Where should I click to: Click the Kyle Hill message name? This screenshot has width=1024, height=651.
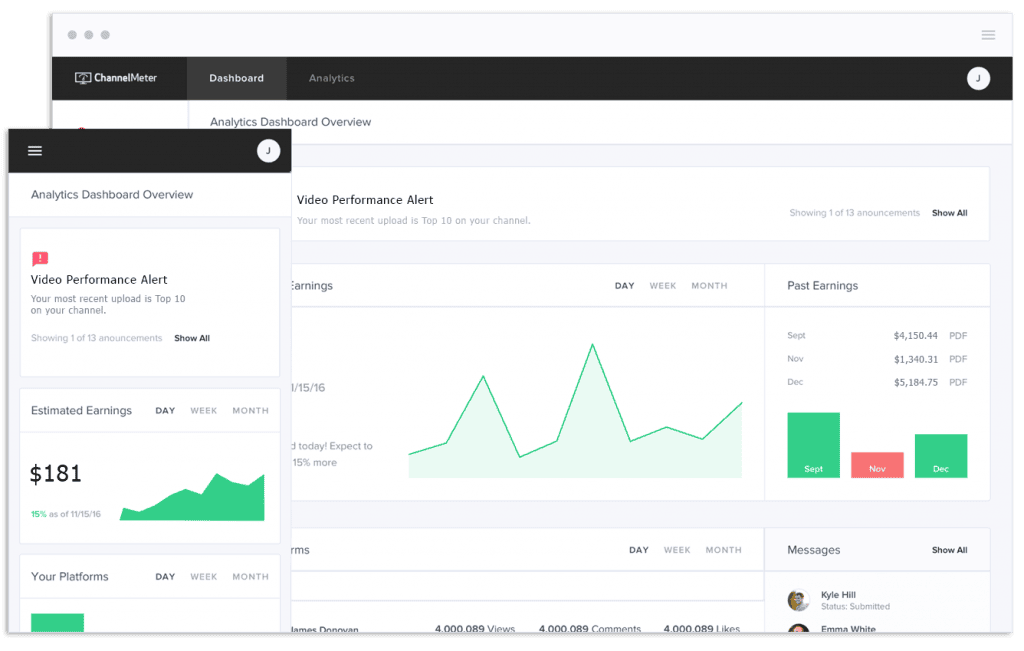pos(838,595)
